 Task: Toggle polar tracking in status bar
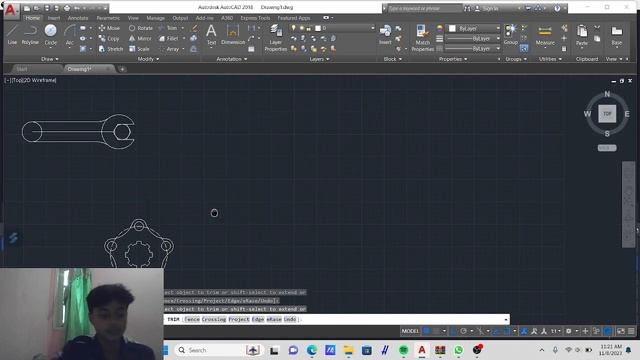tap(463, 331)
